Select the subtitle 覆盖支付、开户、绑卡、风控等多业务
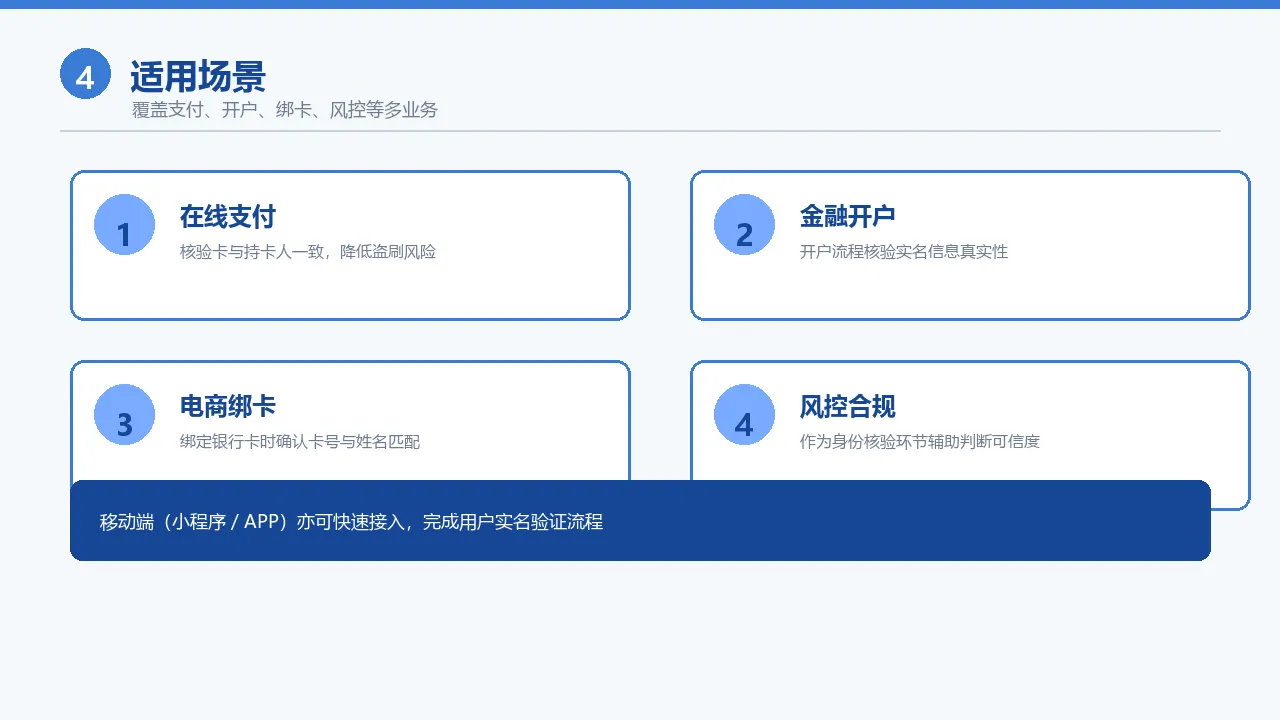Image resolution: width=1280 pixels, height=720 pixels. coord(285,110)
